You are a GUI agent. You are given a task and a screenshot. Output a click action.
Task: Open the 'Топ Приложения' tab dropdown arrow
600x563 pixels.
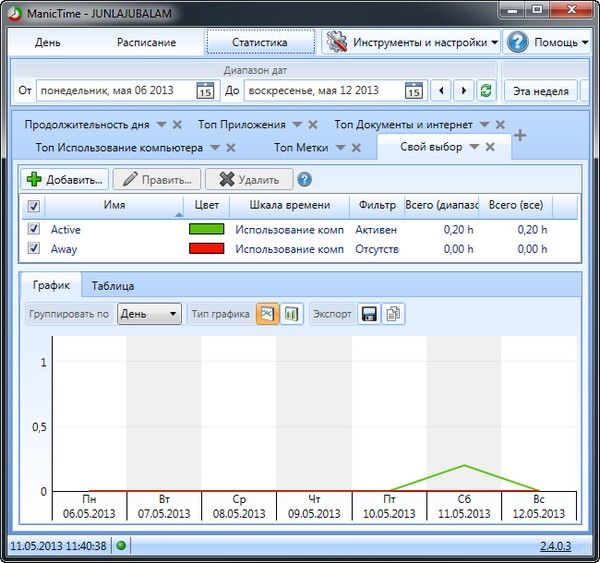coord(295,125)
